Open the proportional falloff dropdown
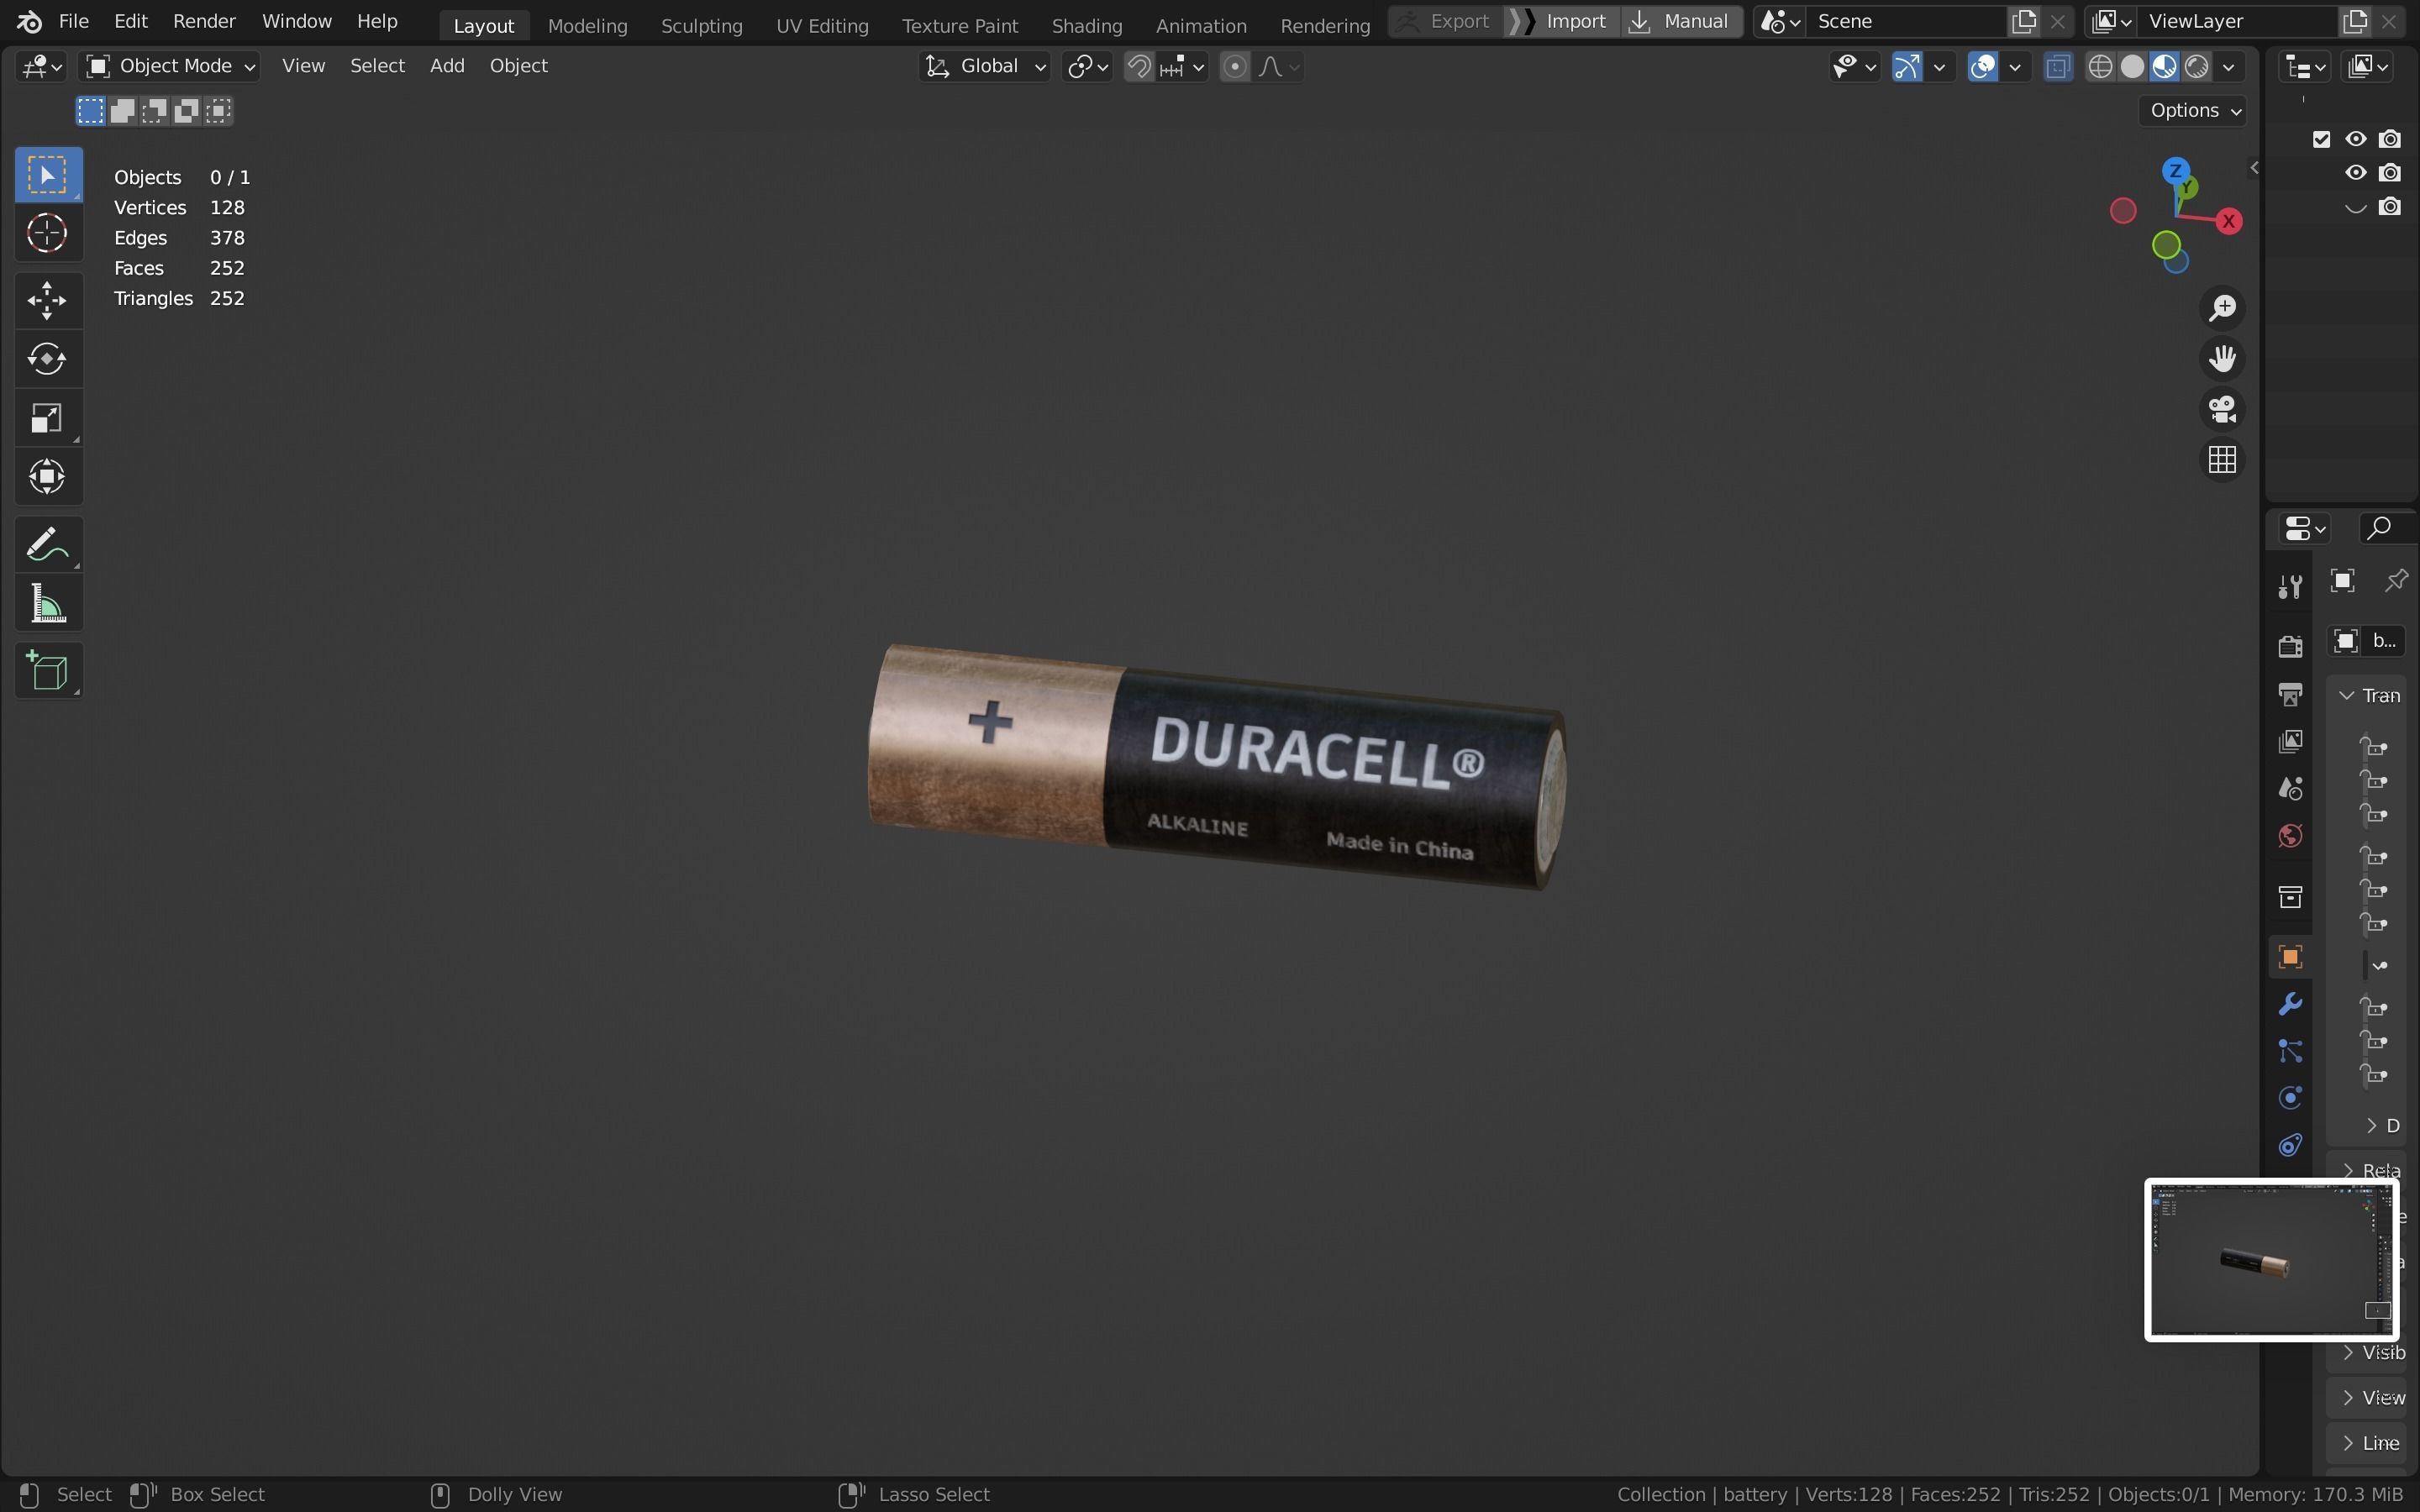 [1279, 66]
